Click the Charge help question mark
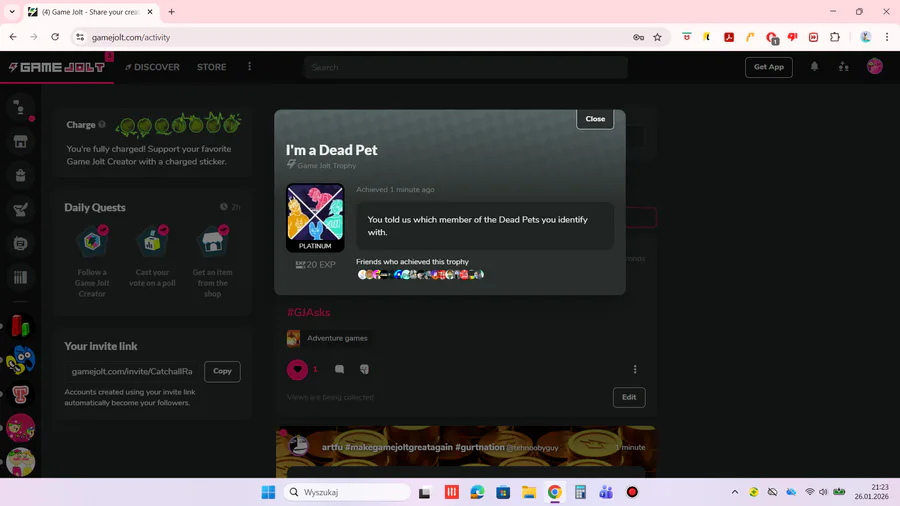Viewport: 900px width, 506px height. point(102,124)
